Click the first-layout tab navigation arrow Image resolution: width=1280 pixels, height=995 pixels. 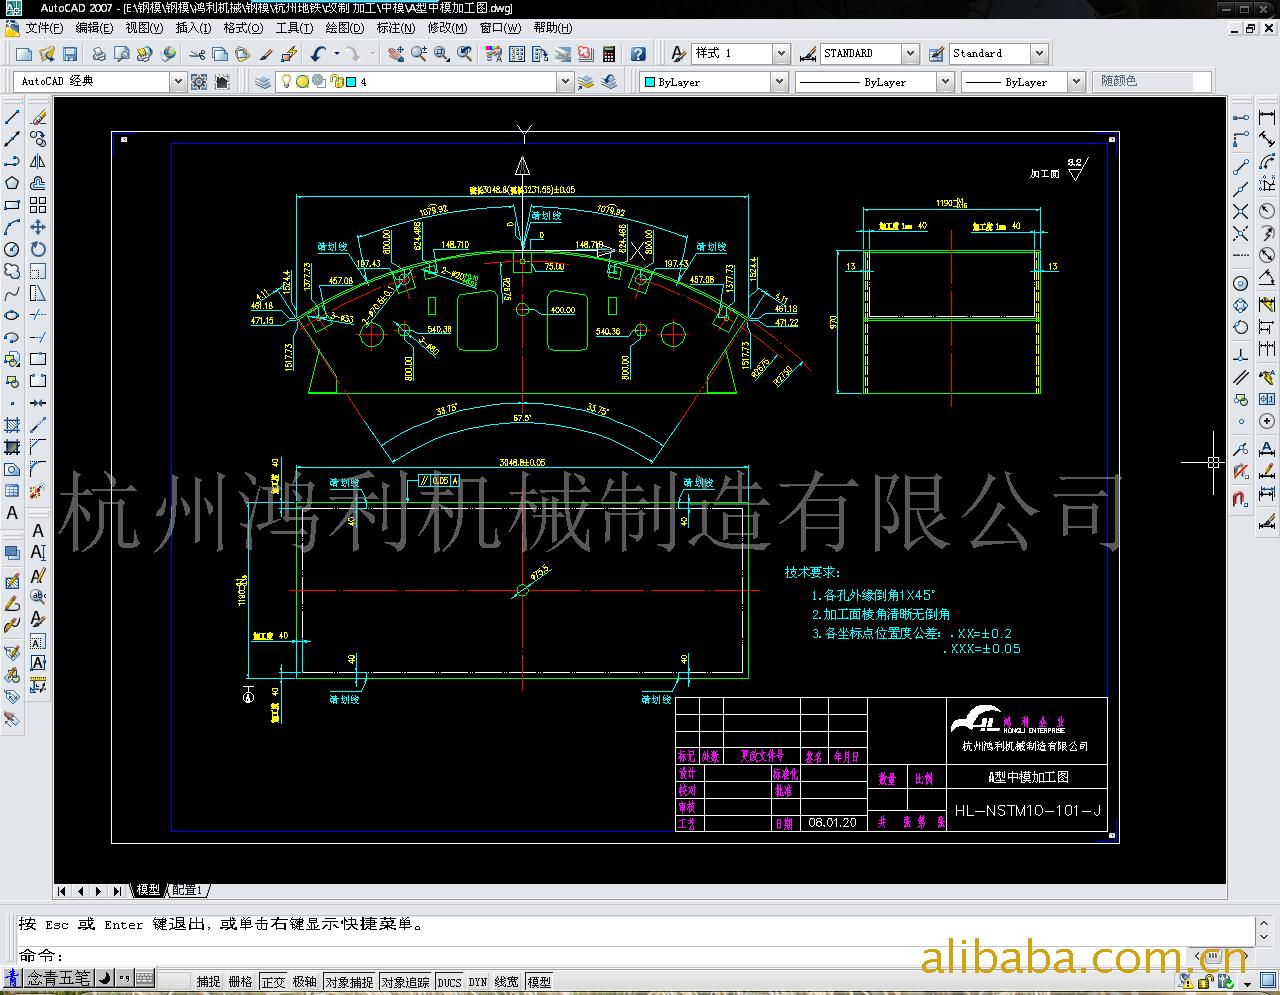63,890
